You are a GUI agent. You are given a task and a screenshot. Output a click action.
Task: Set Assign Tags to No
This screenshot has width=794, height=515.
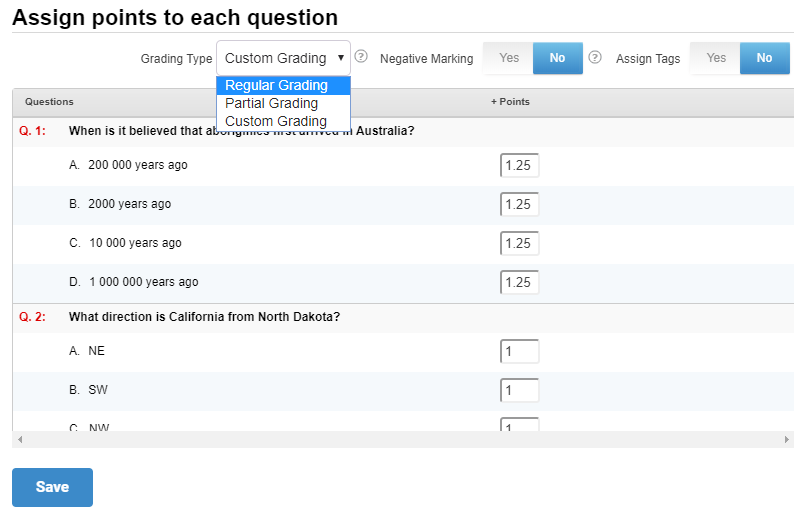[764, 58]
